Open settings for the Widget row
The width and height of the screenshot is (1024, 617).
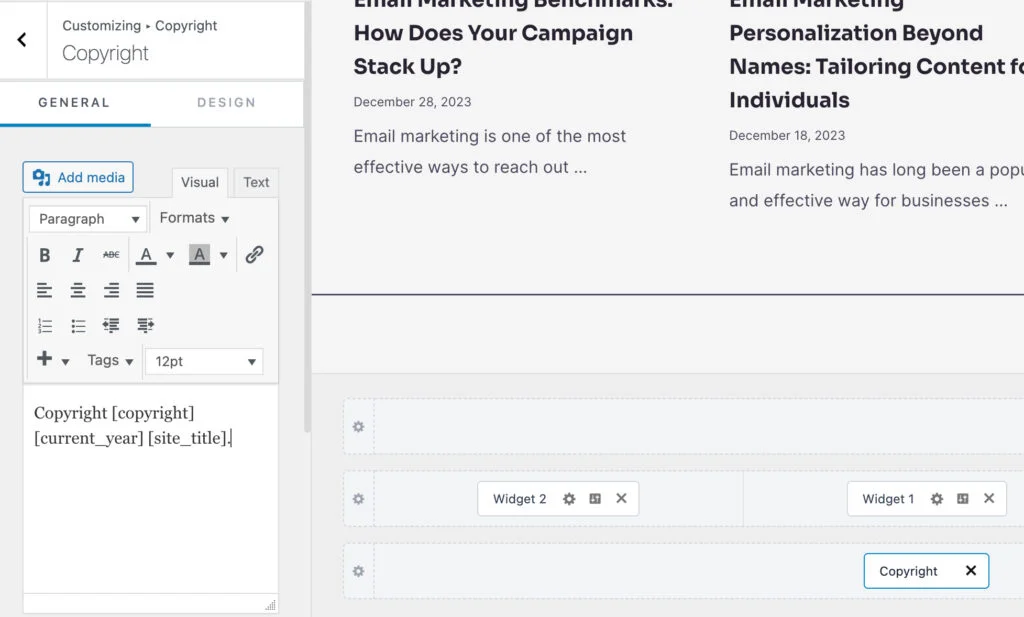tap(359, 499)
